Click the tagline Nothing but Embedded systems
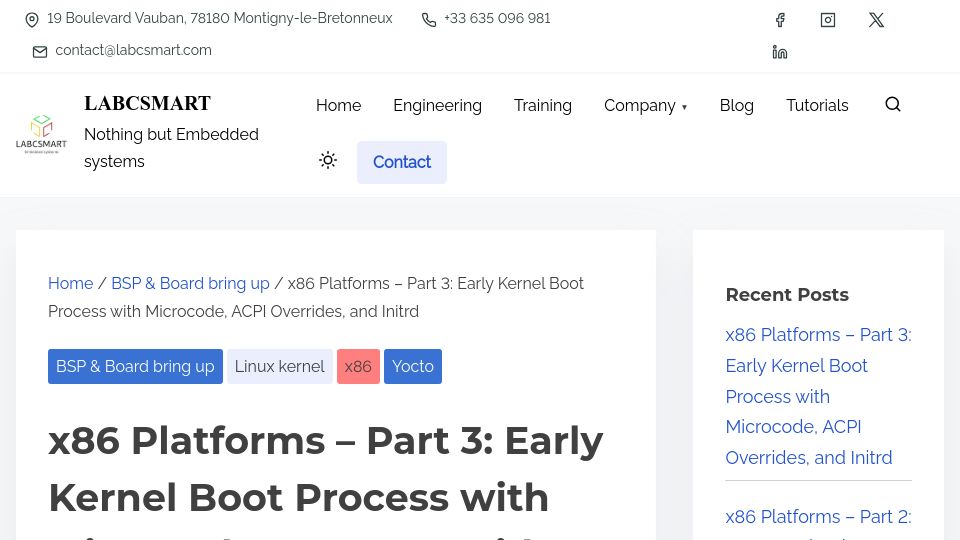 [171, 148]
